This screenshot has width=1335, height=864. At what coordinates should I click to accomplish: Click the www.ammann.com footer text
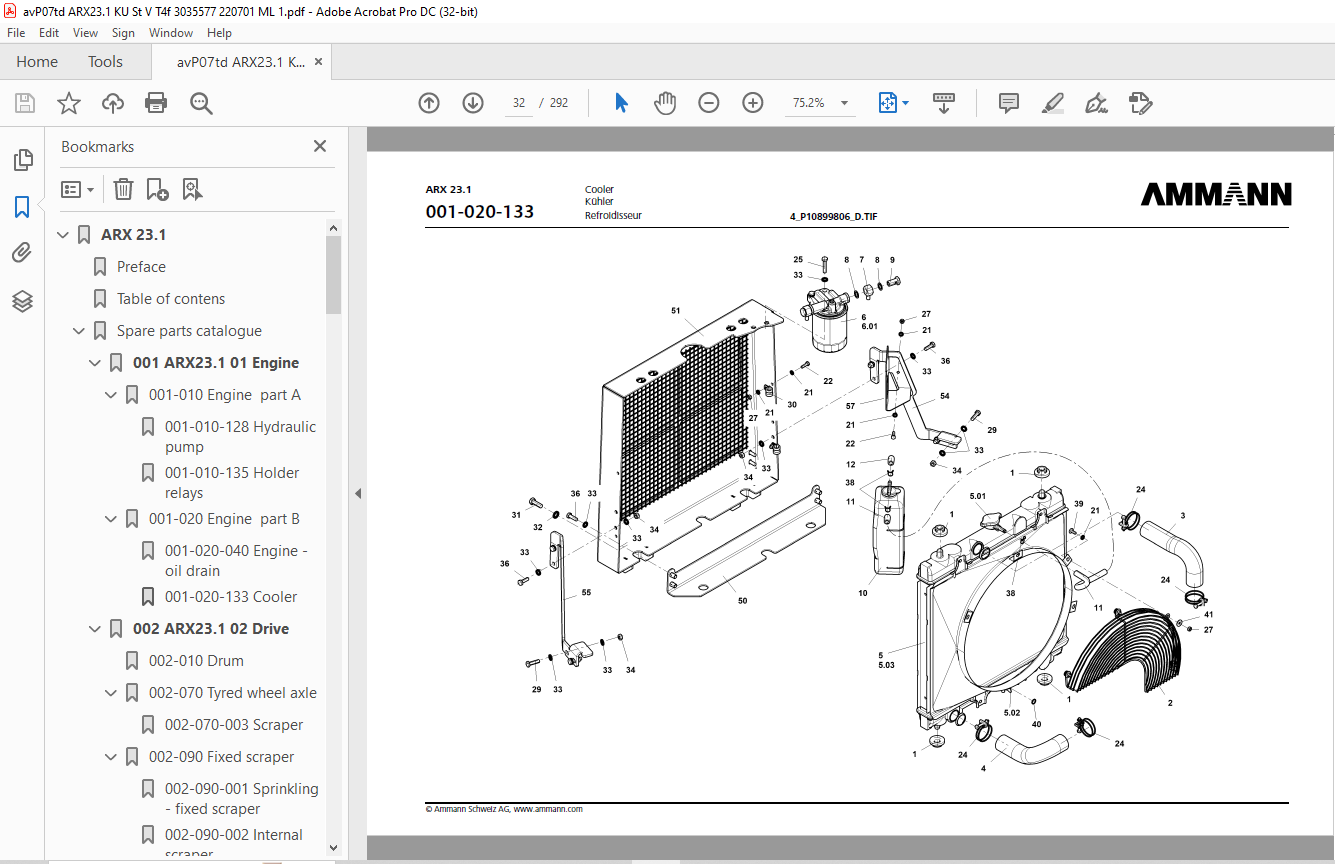pyautogui.click(x=548, y=809)
